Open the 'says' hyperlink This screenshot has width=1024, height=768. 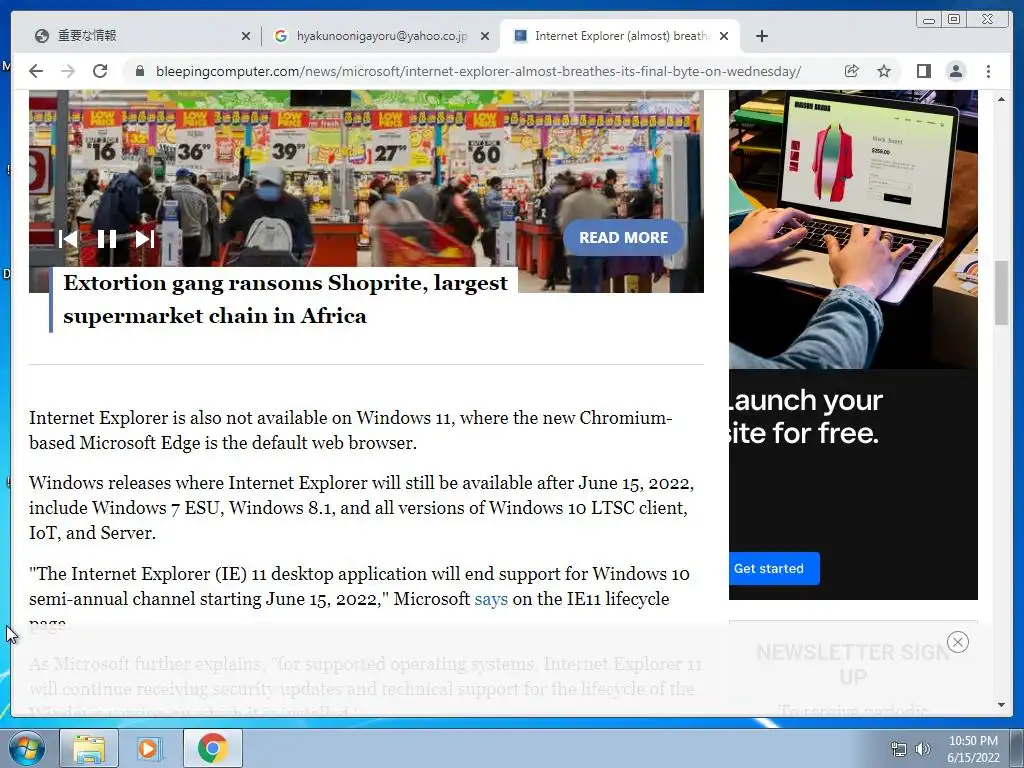click(491, 599)
